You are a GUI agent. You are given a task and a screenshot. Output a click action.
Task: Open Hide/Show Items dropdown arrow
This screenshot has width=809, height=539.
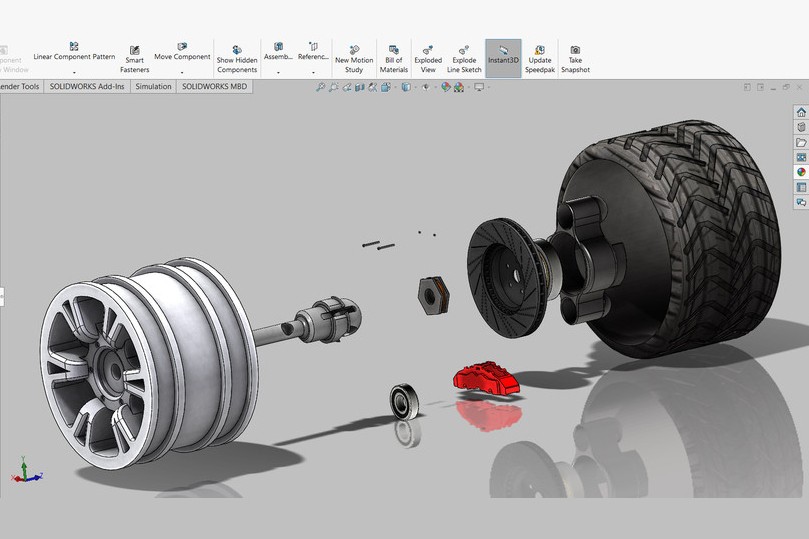click(435, 87)
